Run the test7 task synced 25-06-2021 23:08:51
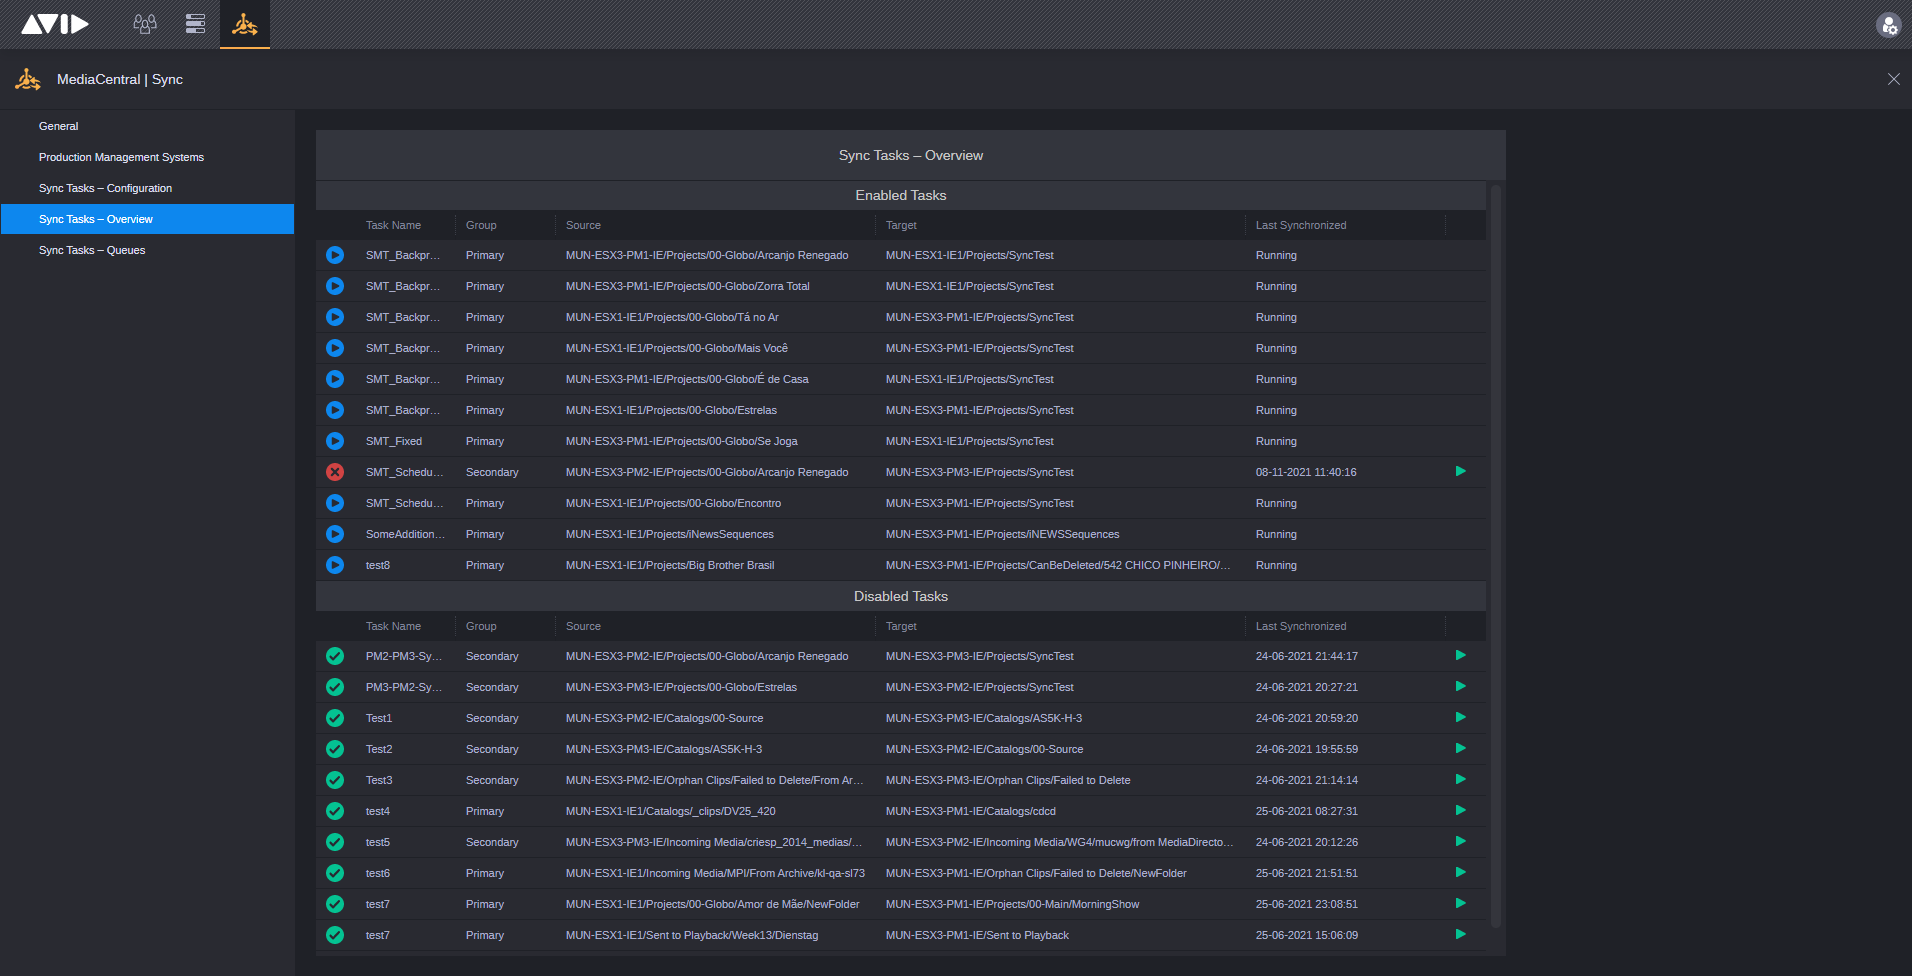This screenshot has width=1912, height=976. tap(1461, 903)
